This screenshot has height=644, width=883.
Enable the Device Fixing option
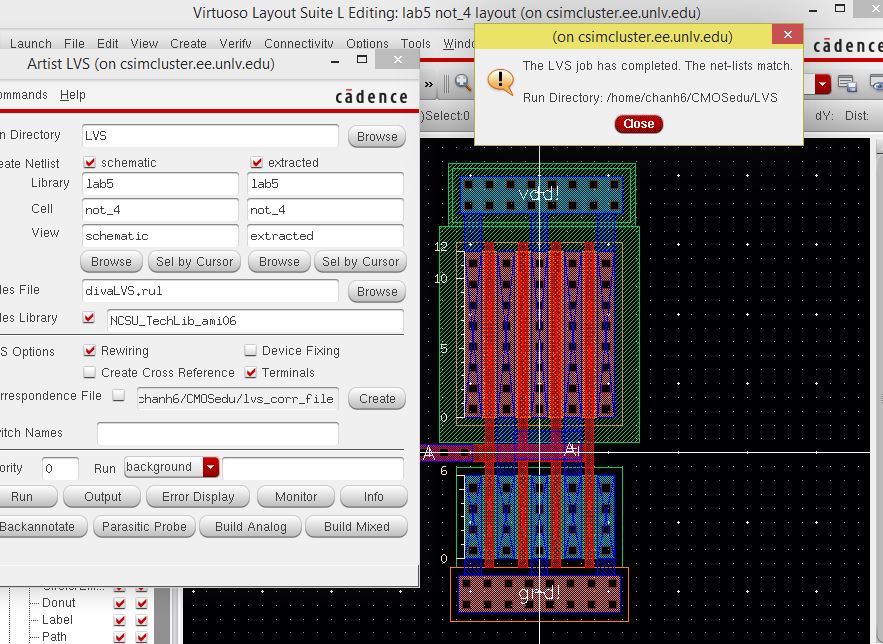pos(251,351)
